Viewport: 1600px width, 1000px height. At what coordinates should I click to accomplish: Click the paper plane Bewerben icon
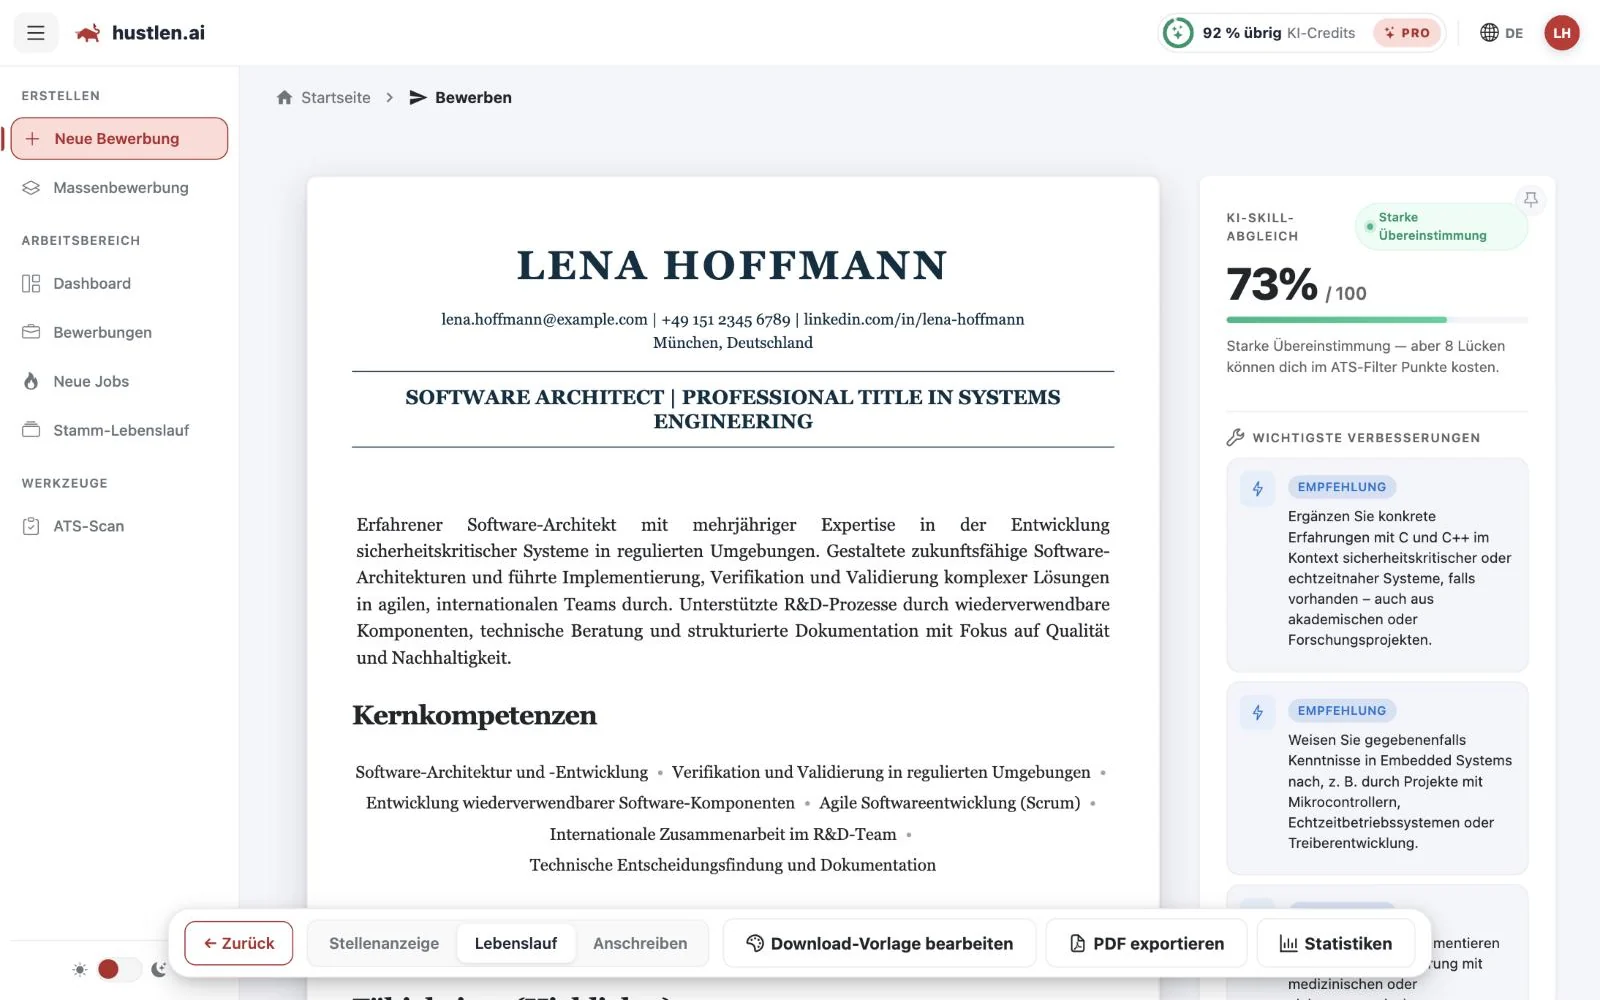click(x=418, y=97)
